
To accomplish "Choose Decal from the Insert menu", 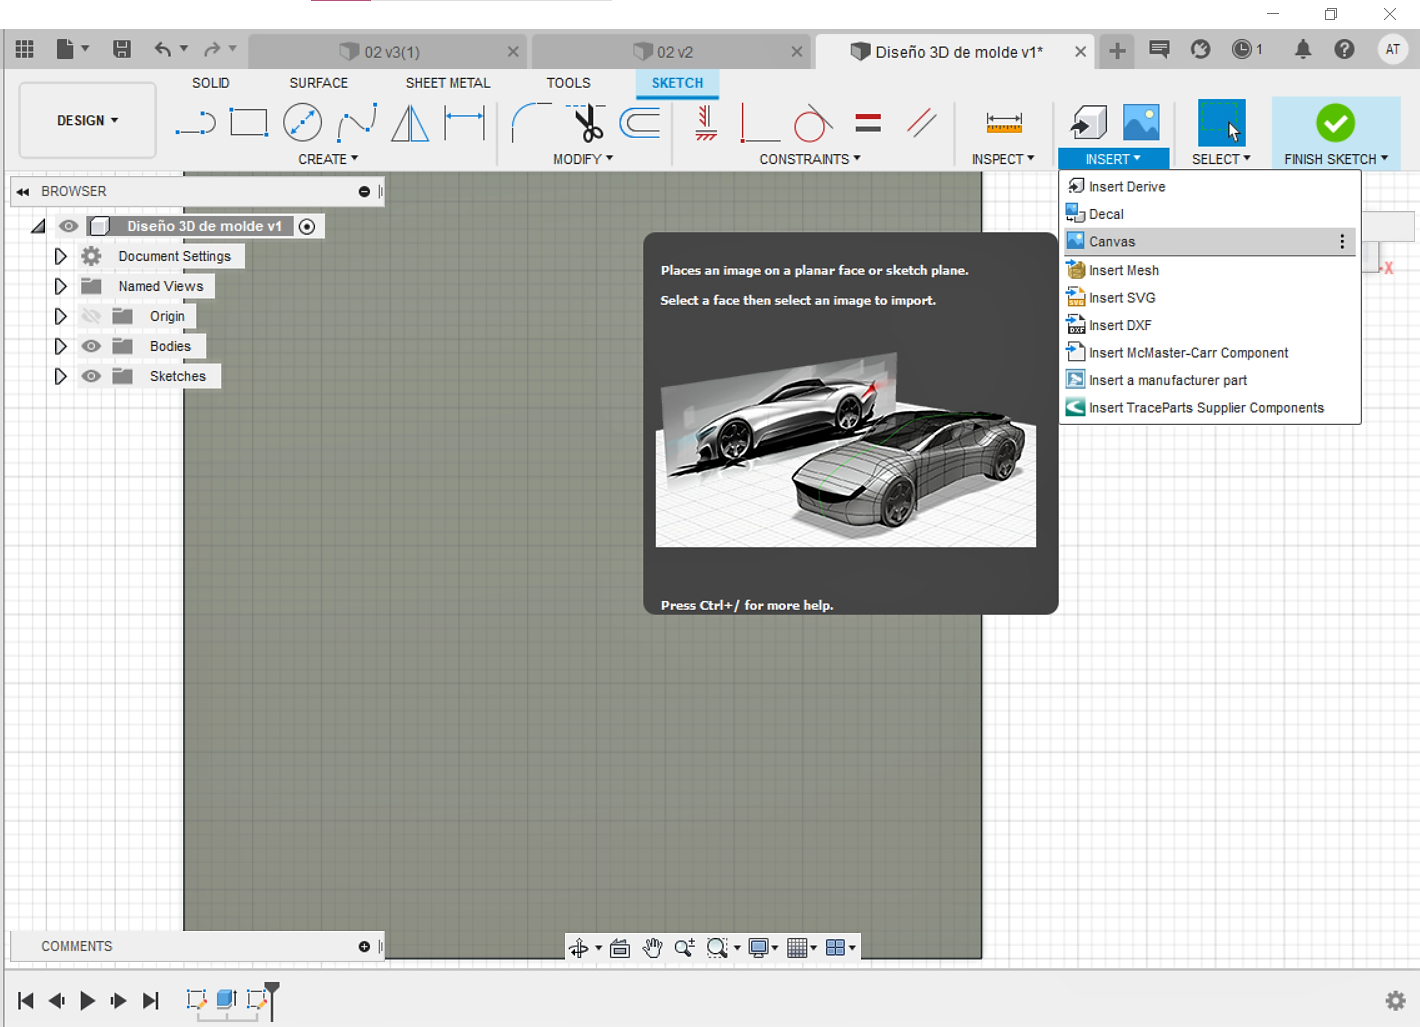I will (1210, 214).
